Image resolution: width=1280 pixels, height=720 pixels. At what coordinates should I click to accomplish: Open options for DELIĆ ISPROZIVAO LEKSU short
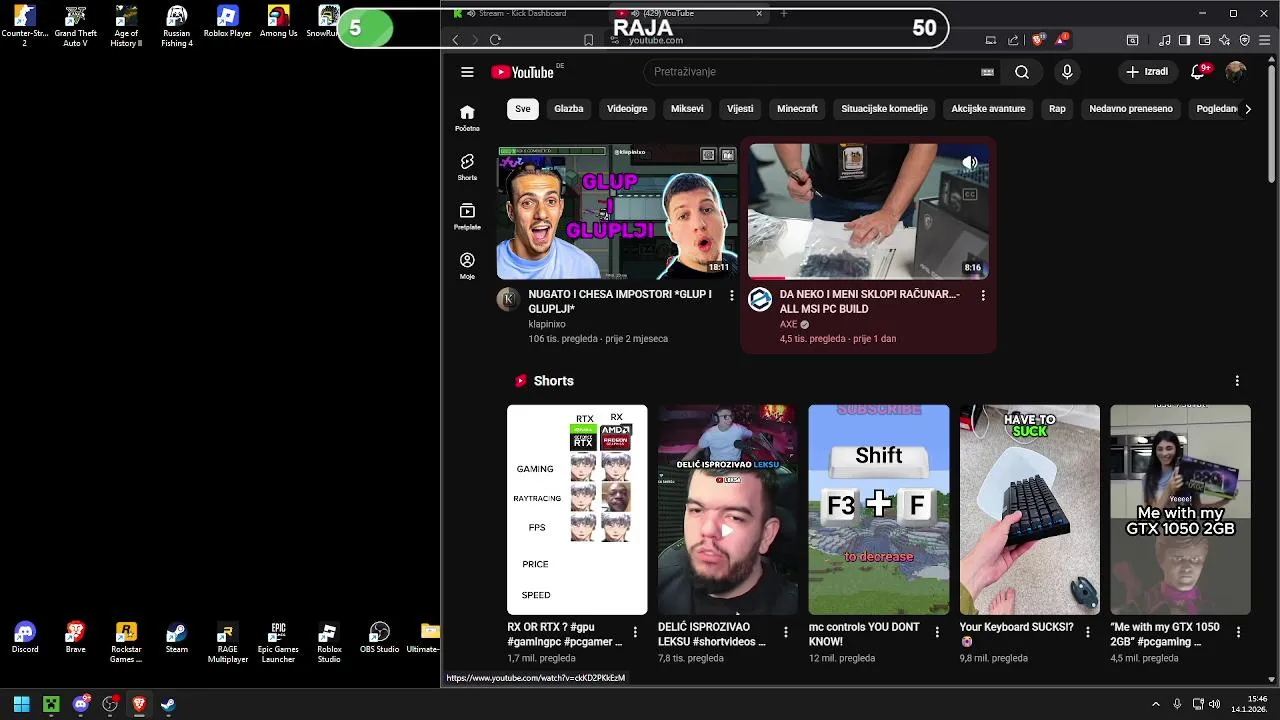click(786, 633)
